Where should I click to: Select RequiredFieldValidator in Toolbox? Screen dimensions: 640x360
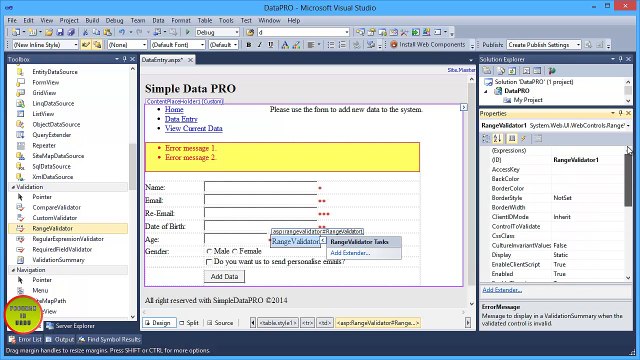pyautogui.click(x=62, y=249)
